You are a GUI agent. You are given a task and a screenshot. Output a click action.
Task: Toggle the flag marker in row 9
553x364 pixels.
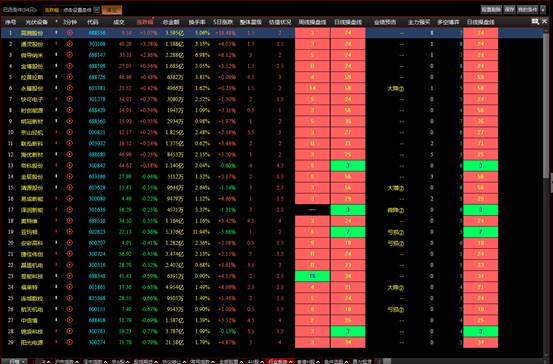click(x=56, y=121)
